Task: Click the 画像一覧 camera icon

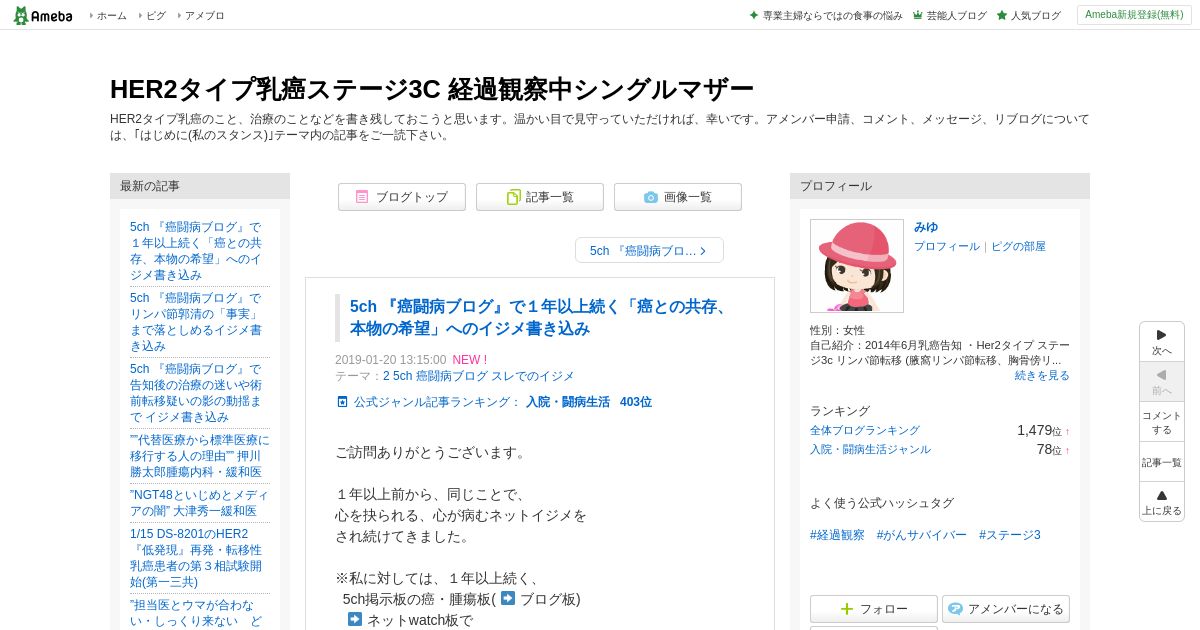Action: 651,197
